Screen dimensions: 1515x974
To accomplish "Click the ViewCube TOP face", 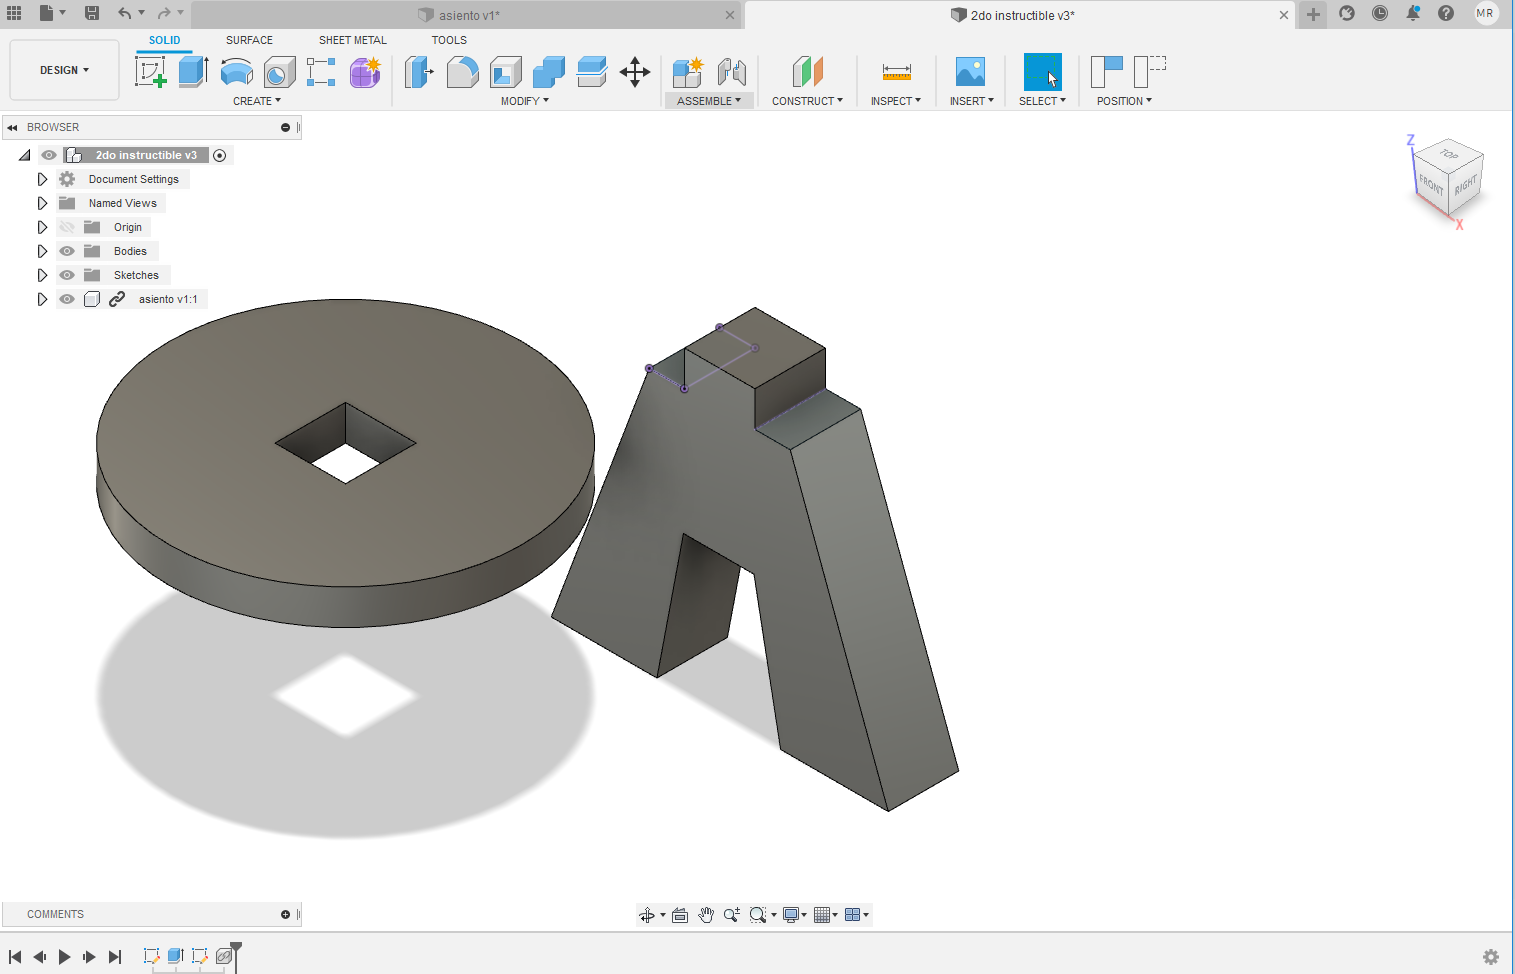I will pyautogui.click(x=1449, y=154).
